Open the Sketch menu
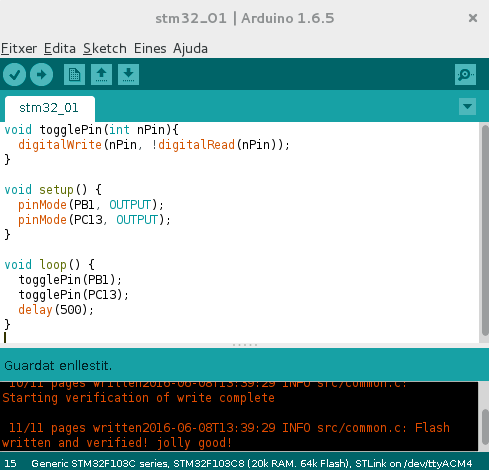 105,49
